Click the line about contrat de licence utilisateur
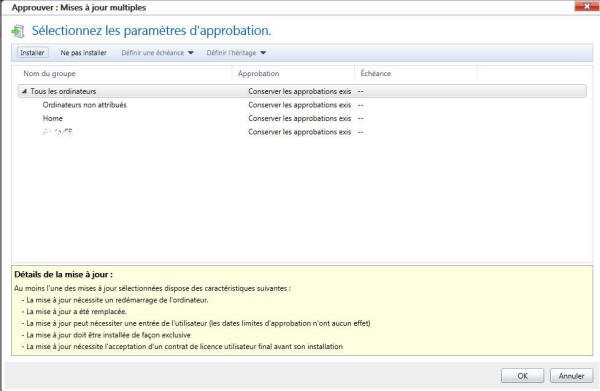This screenshot has height=391, width=600. (182, 347)
